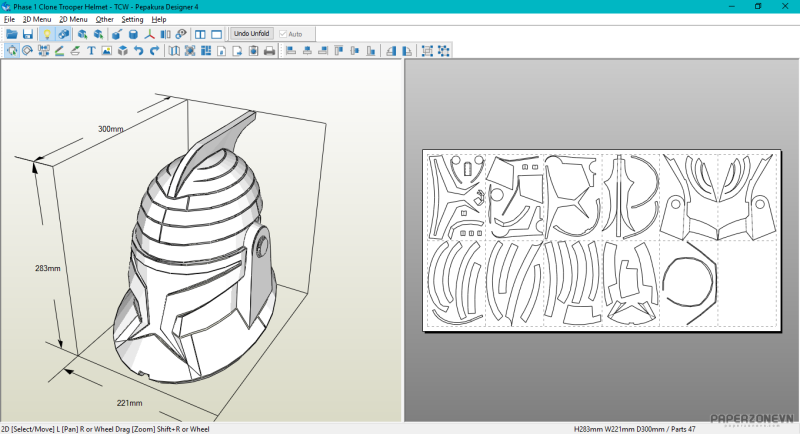
Task: Toggle the Auto checkbox
Action: (284, 34)
